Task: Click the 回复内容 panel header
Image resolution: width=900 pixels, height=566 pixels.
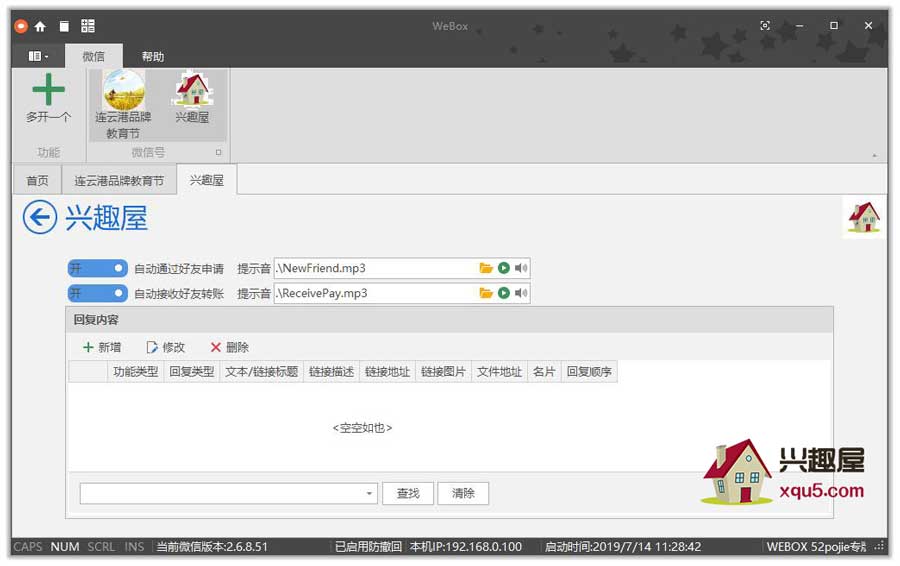Action: [x=449, y=320]
